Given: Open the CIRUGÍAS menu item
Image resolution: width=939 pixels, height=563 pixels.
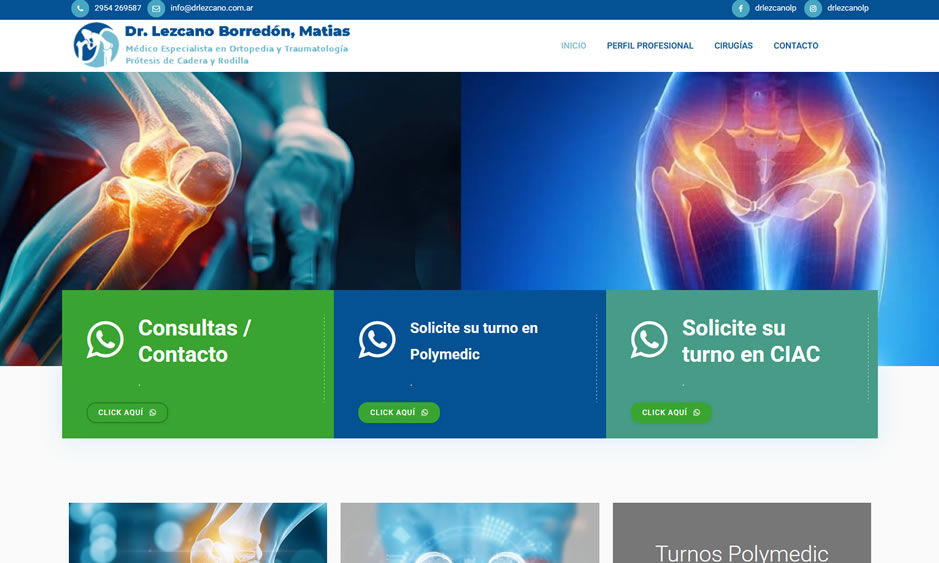Looking at the screenshot, I should tap(734, 46).
